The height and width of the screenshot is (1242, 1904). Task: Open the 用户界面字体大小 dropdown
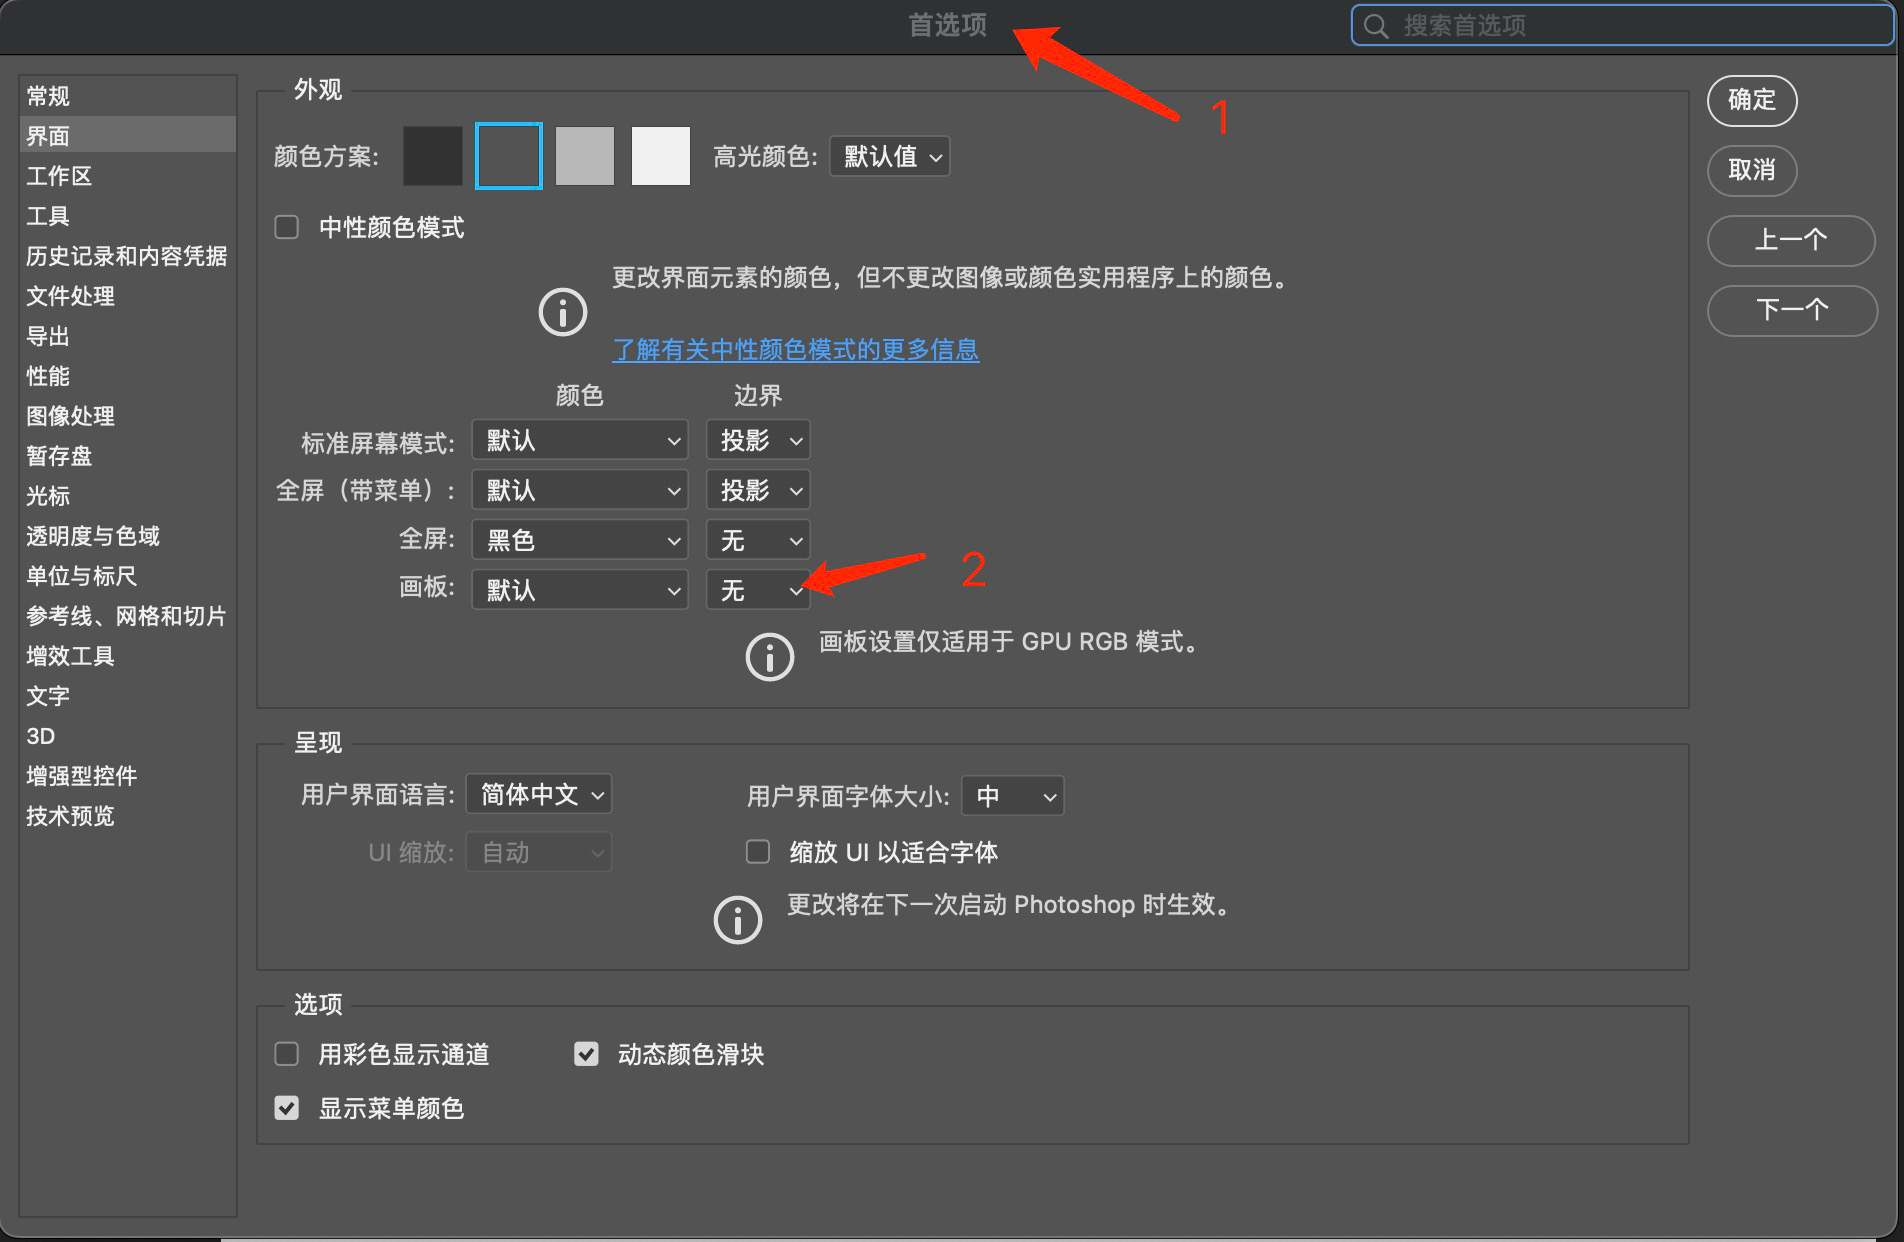(x=1012, y=797)
